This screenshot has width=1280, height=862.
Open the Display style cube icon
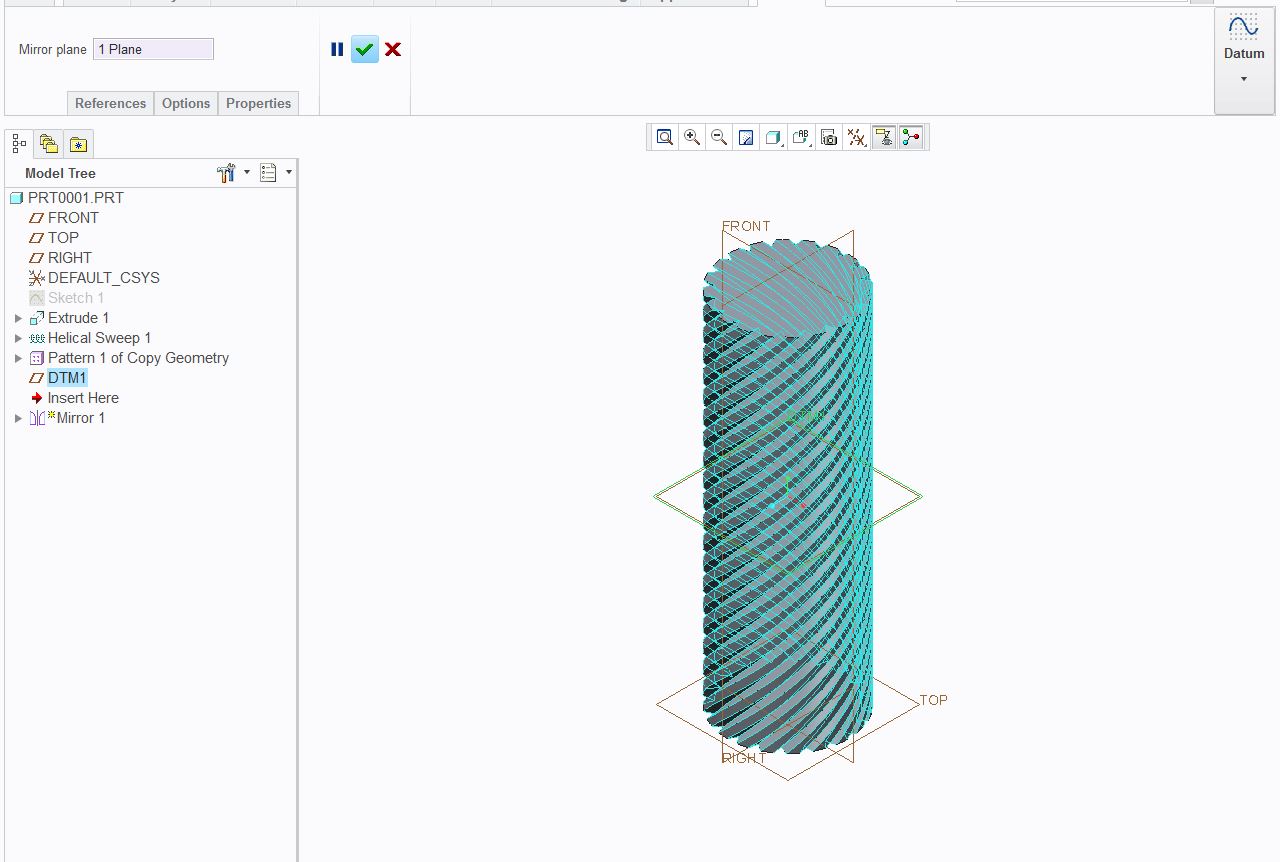(x=773, y=138)
